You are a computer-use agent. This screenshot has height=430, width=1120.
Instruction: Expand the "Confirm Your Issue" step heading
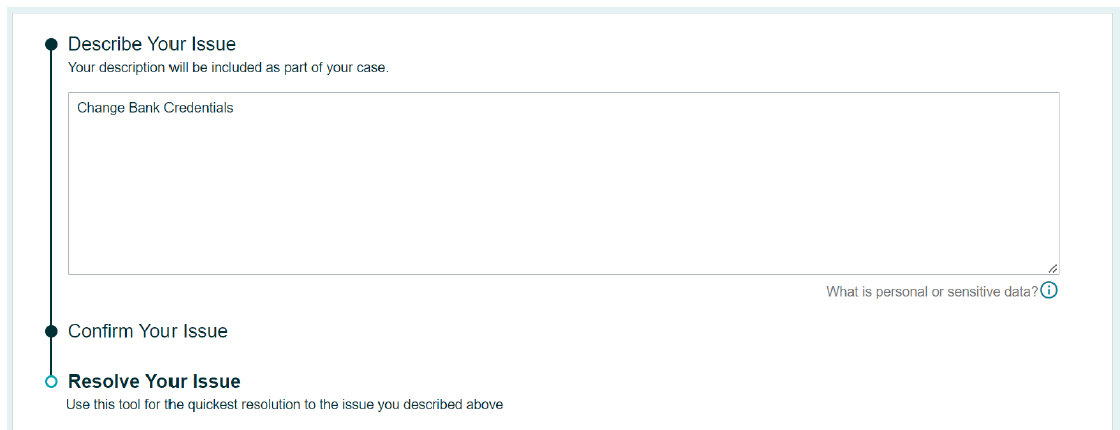[x=148, y=331]
